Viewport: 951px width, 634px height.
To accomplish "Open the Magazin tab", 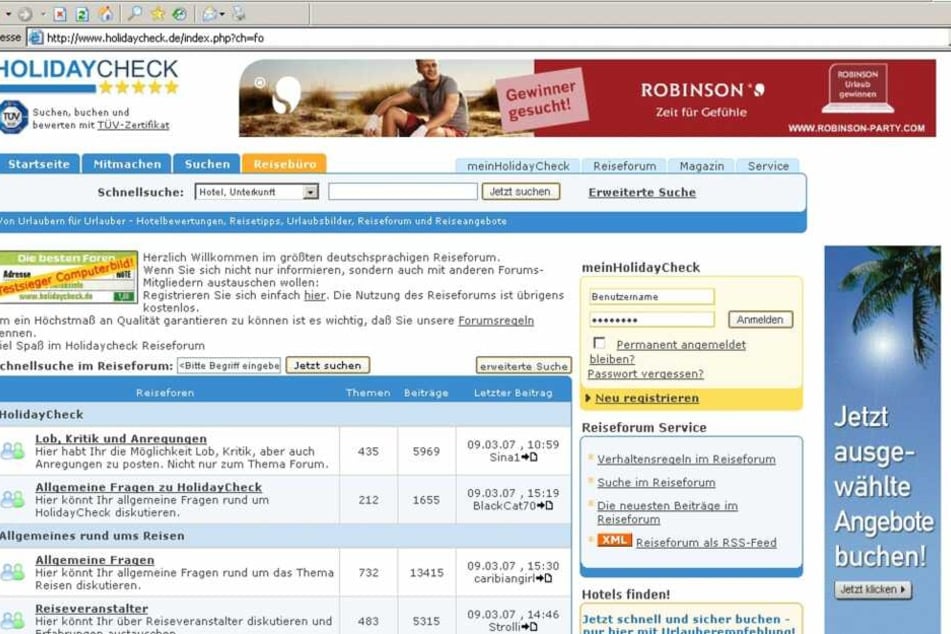I will coord(701,166).
